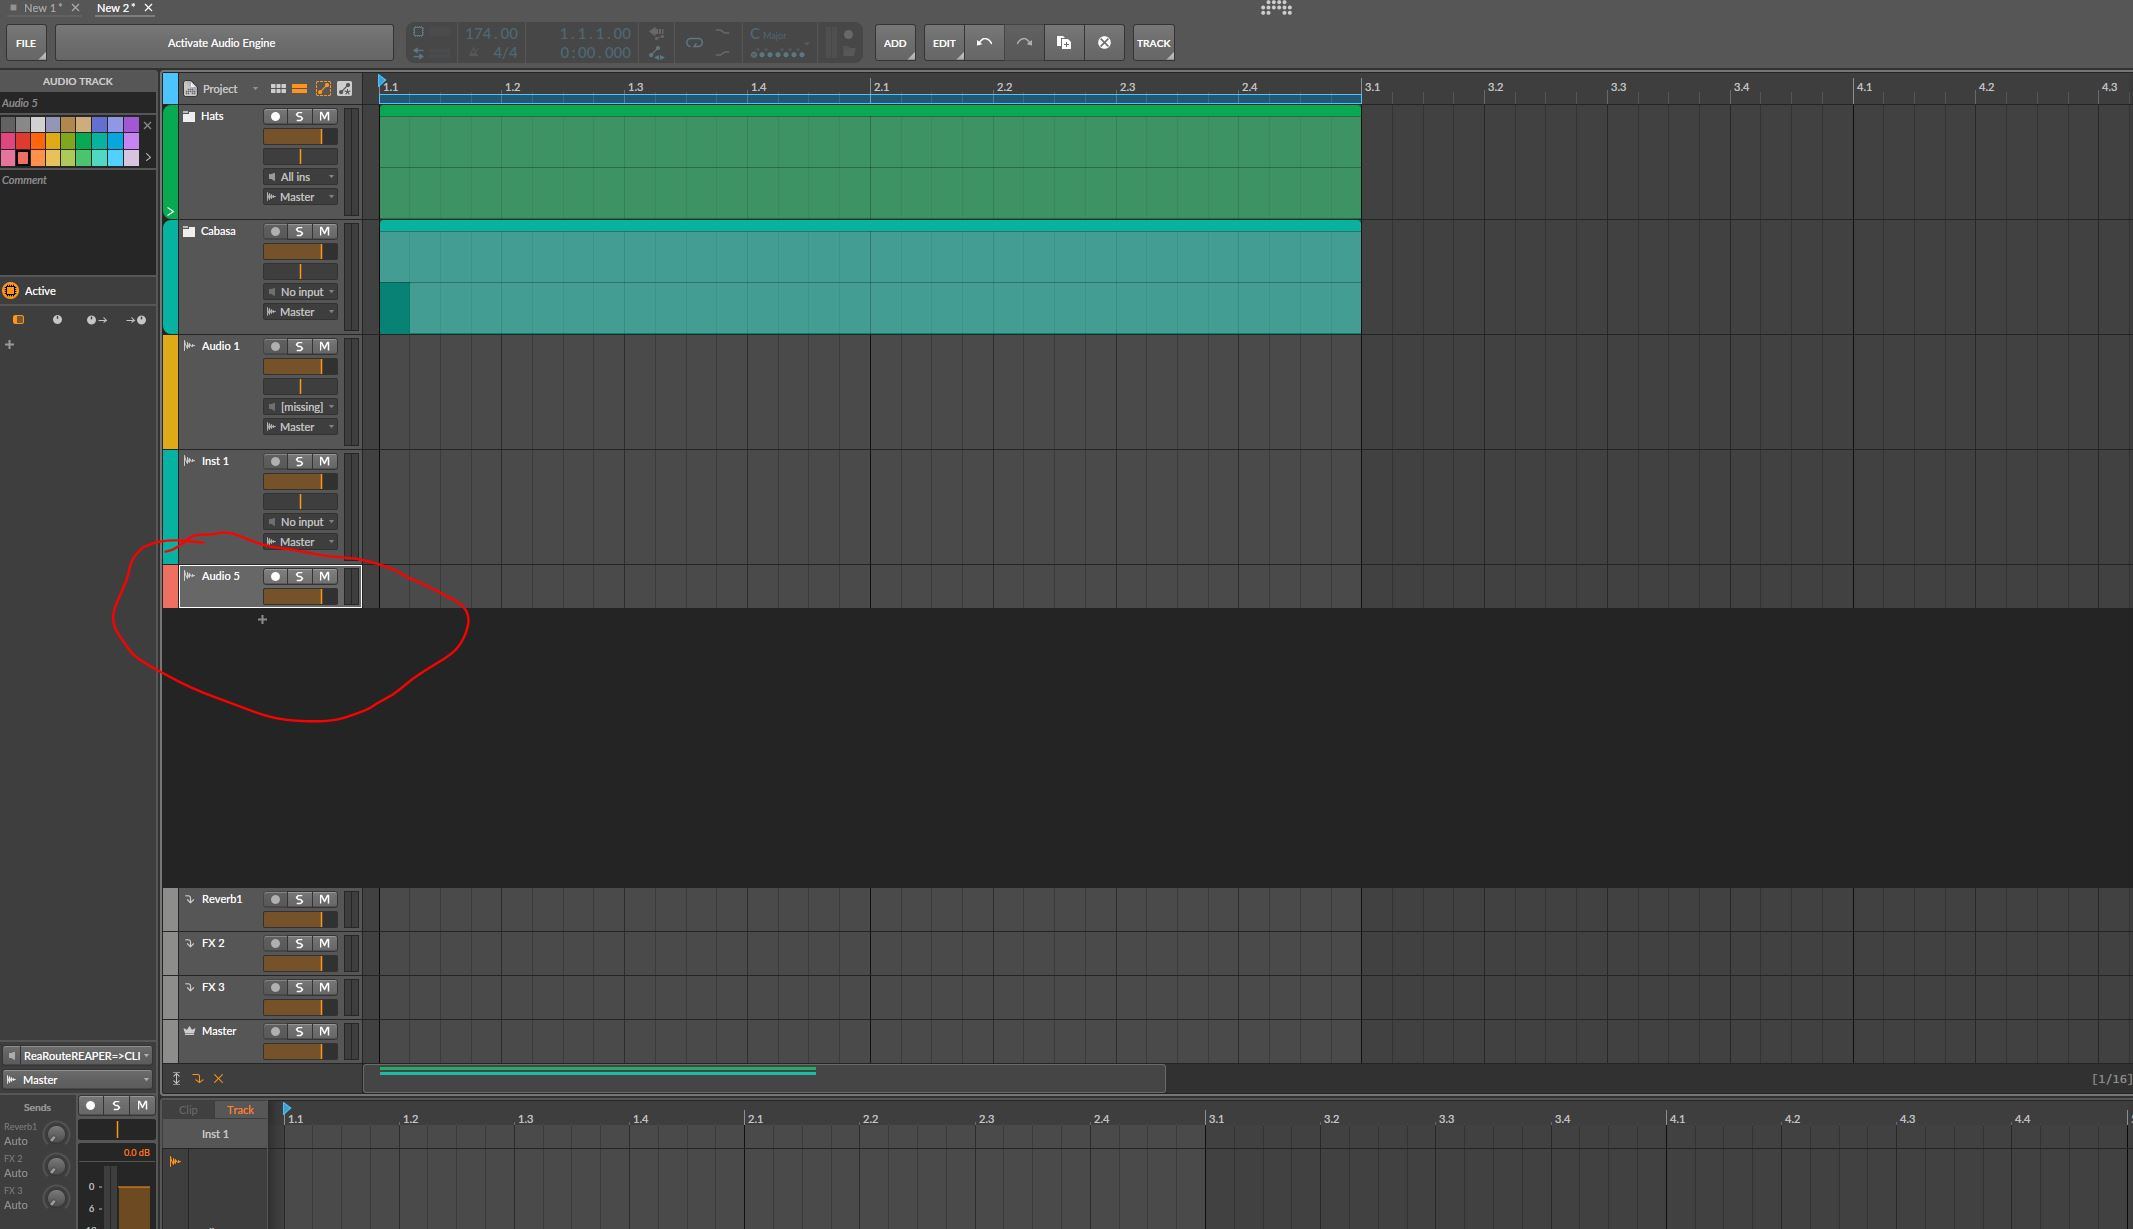Arm record on Audio 5 track
Image resolution: width=2133 pixels, height=1229 pixels.
[275, 577]
